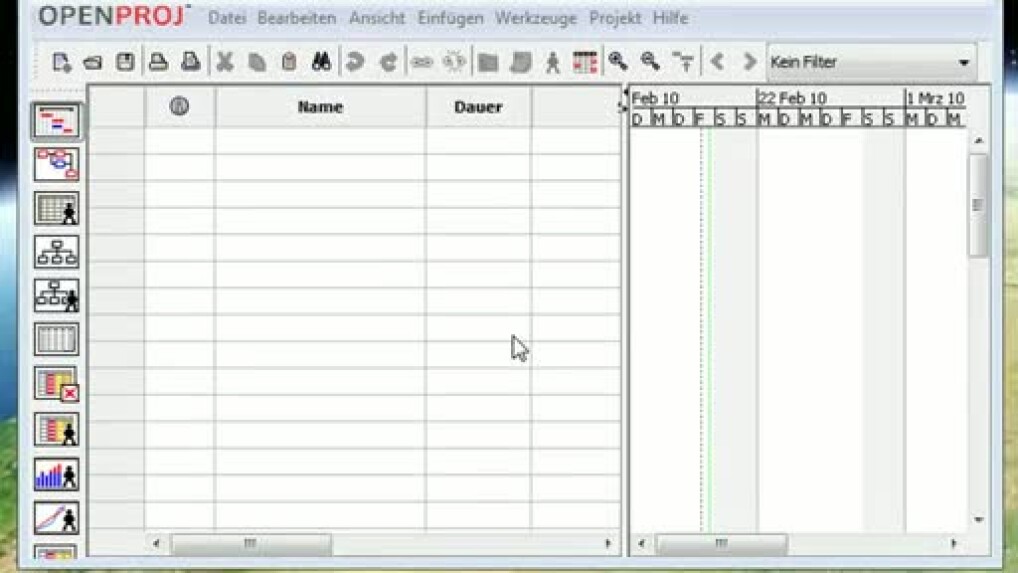Open the Datei menu
This screenshot has width=1018, height=573.
[226, 18]
